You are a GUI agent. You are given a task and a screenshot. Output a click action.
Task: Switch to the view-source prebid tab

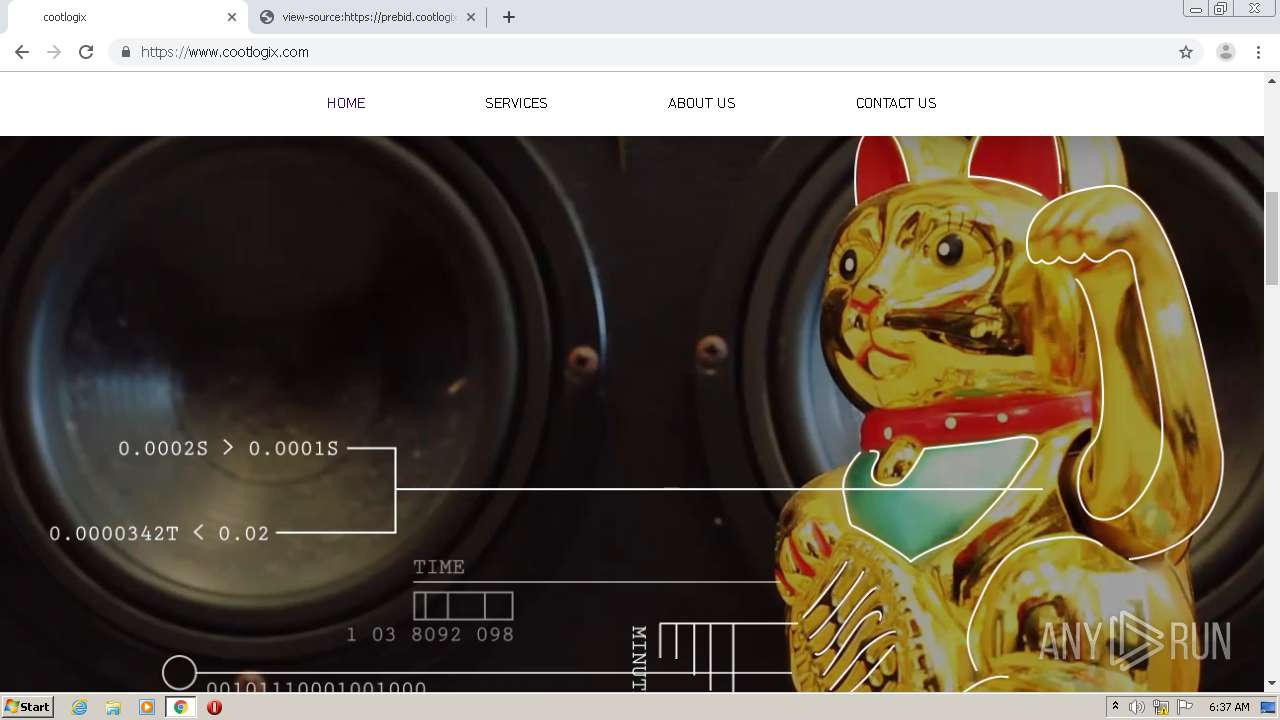pos(367,17)
